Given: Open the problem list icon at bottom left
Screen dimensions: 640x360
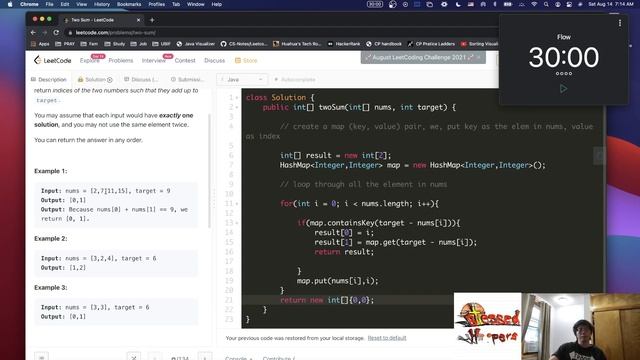Looking at the screenshot, I should point(41,357).
